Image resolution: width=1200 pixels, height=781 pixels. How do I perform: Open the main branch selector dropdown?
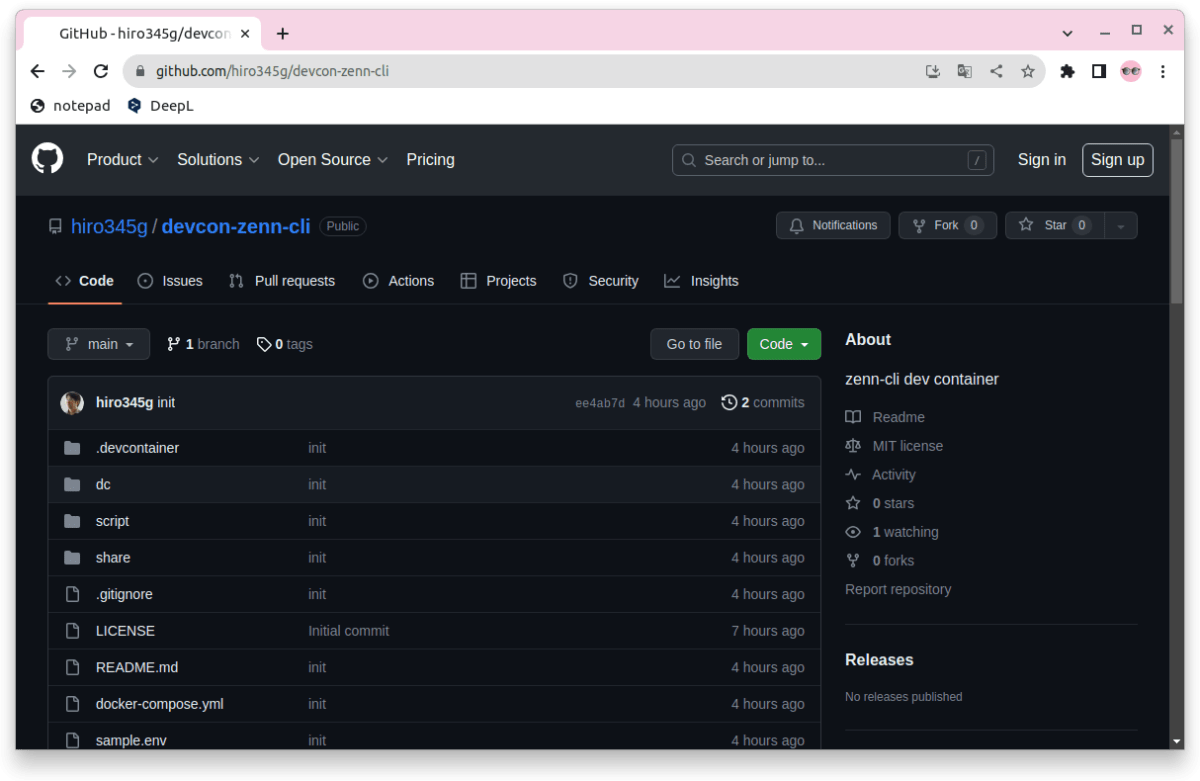click(x=99, y=344)
